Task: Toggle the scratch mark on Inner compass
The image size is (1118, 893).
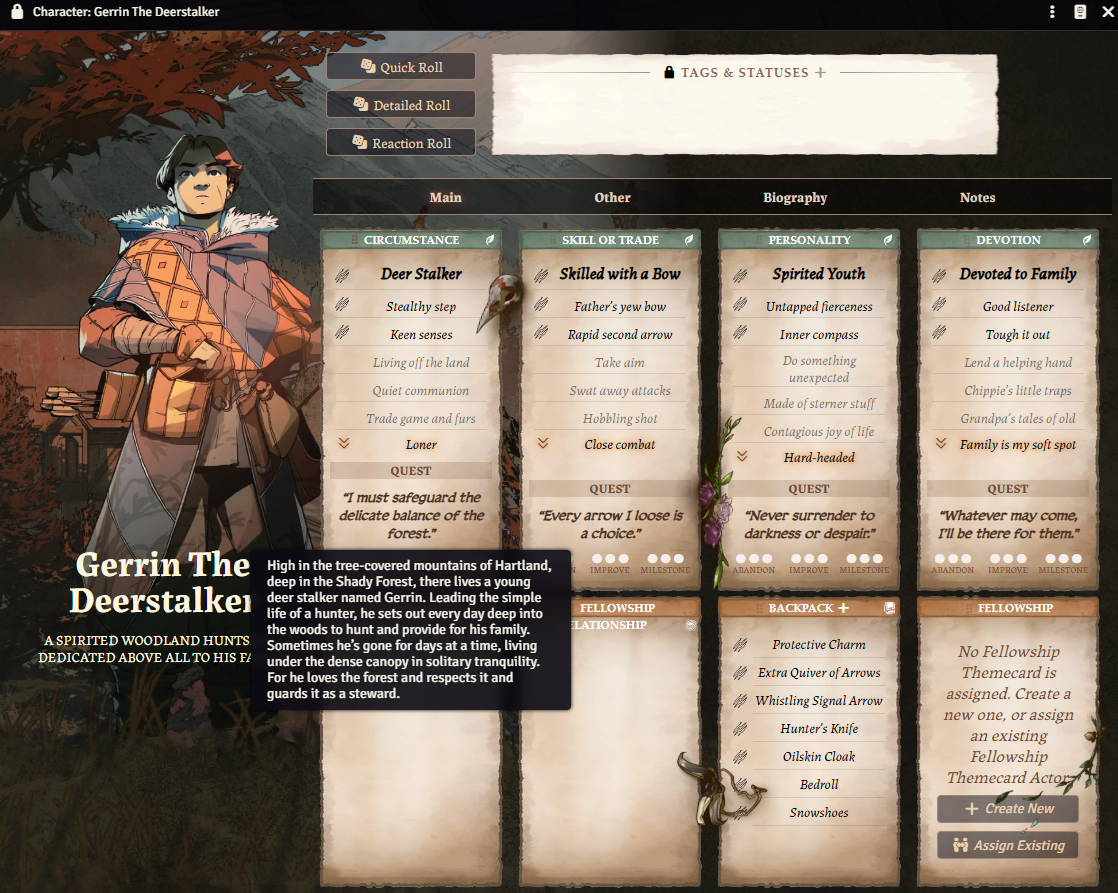Action: click(x=740, y=332)
